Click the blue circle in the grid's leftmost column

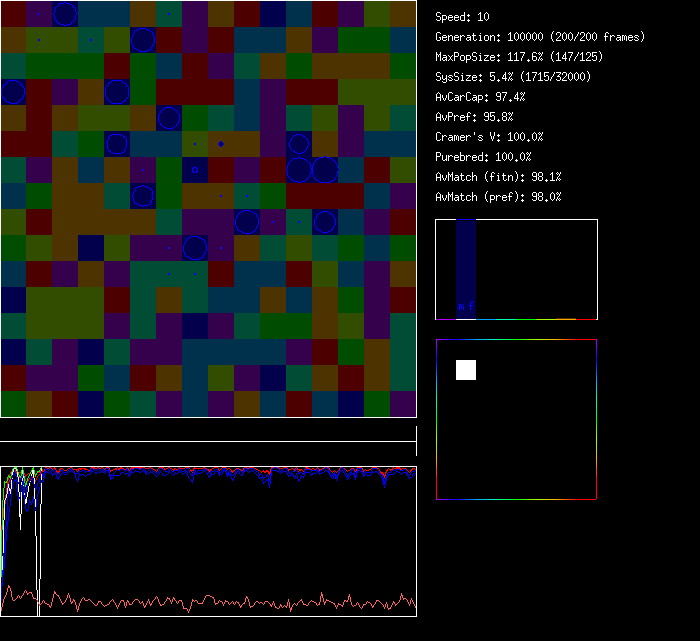[13, 92]
